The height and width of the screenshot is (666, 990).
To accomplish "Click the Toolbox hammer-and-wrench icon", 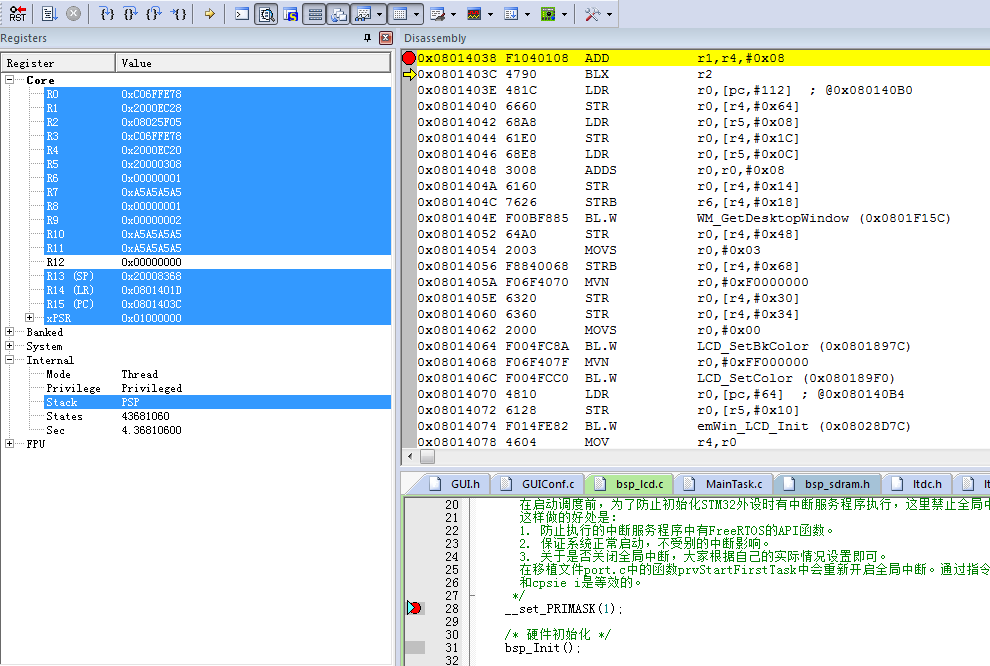I will (x=592, y=14).
